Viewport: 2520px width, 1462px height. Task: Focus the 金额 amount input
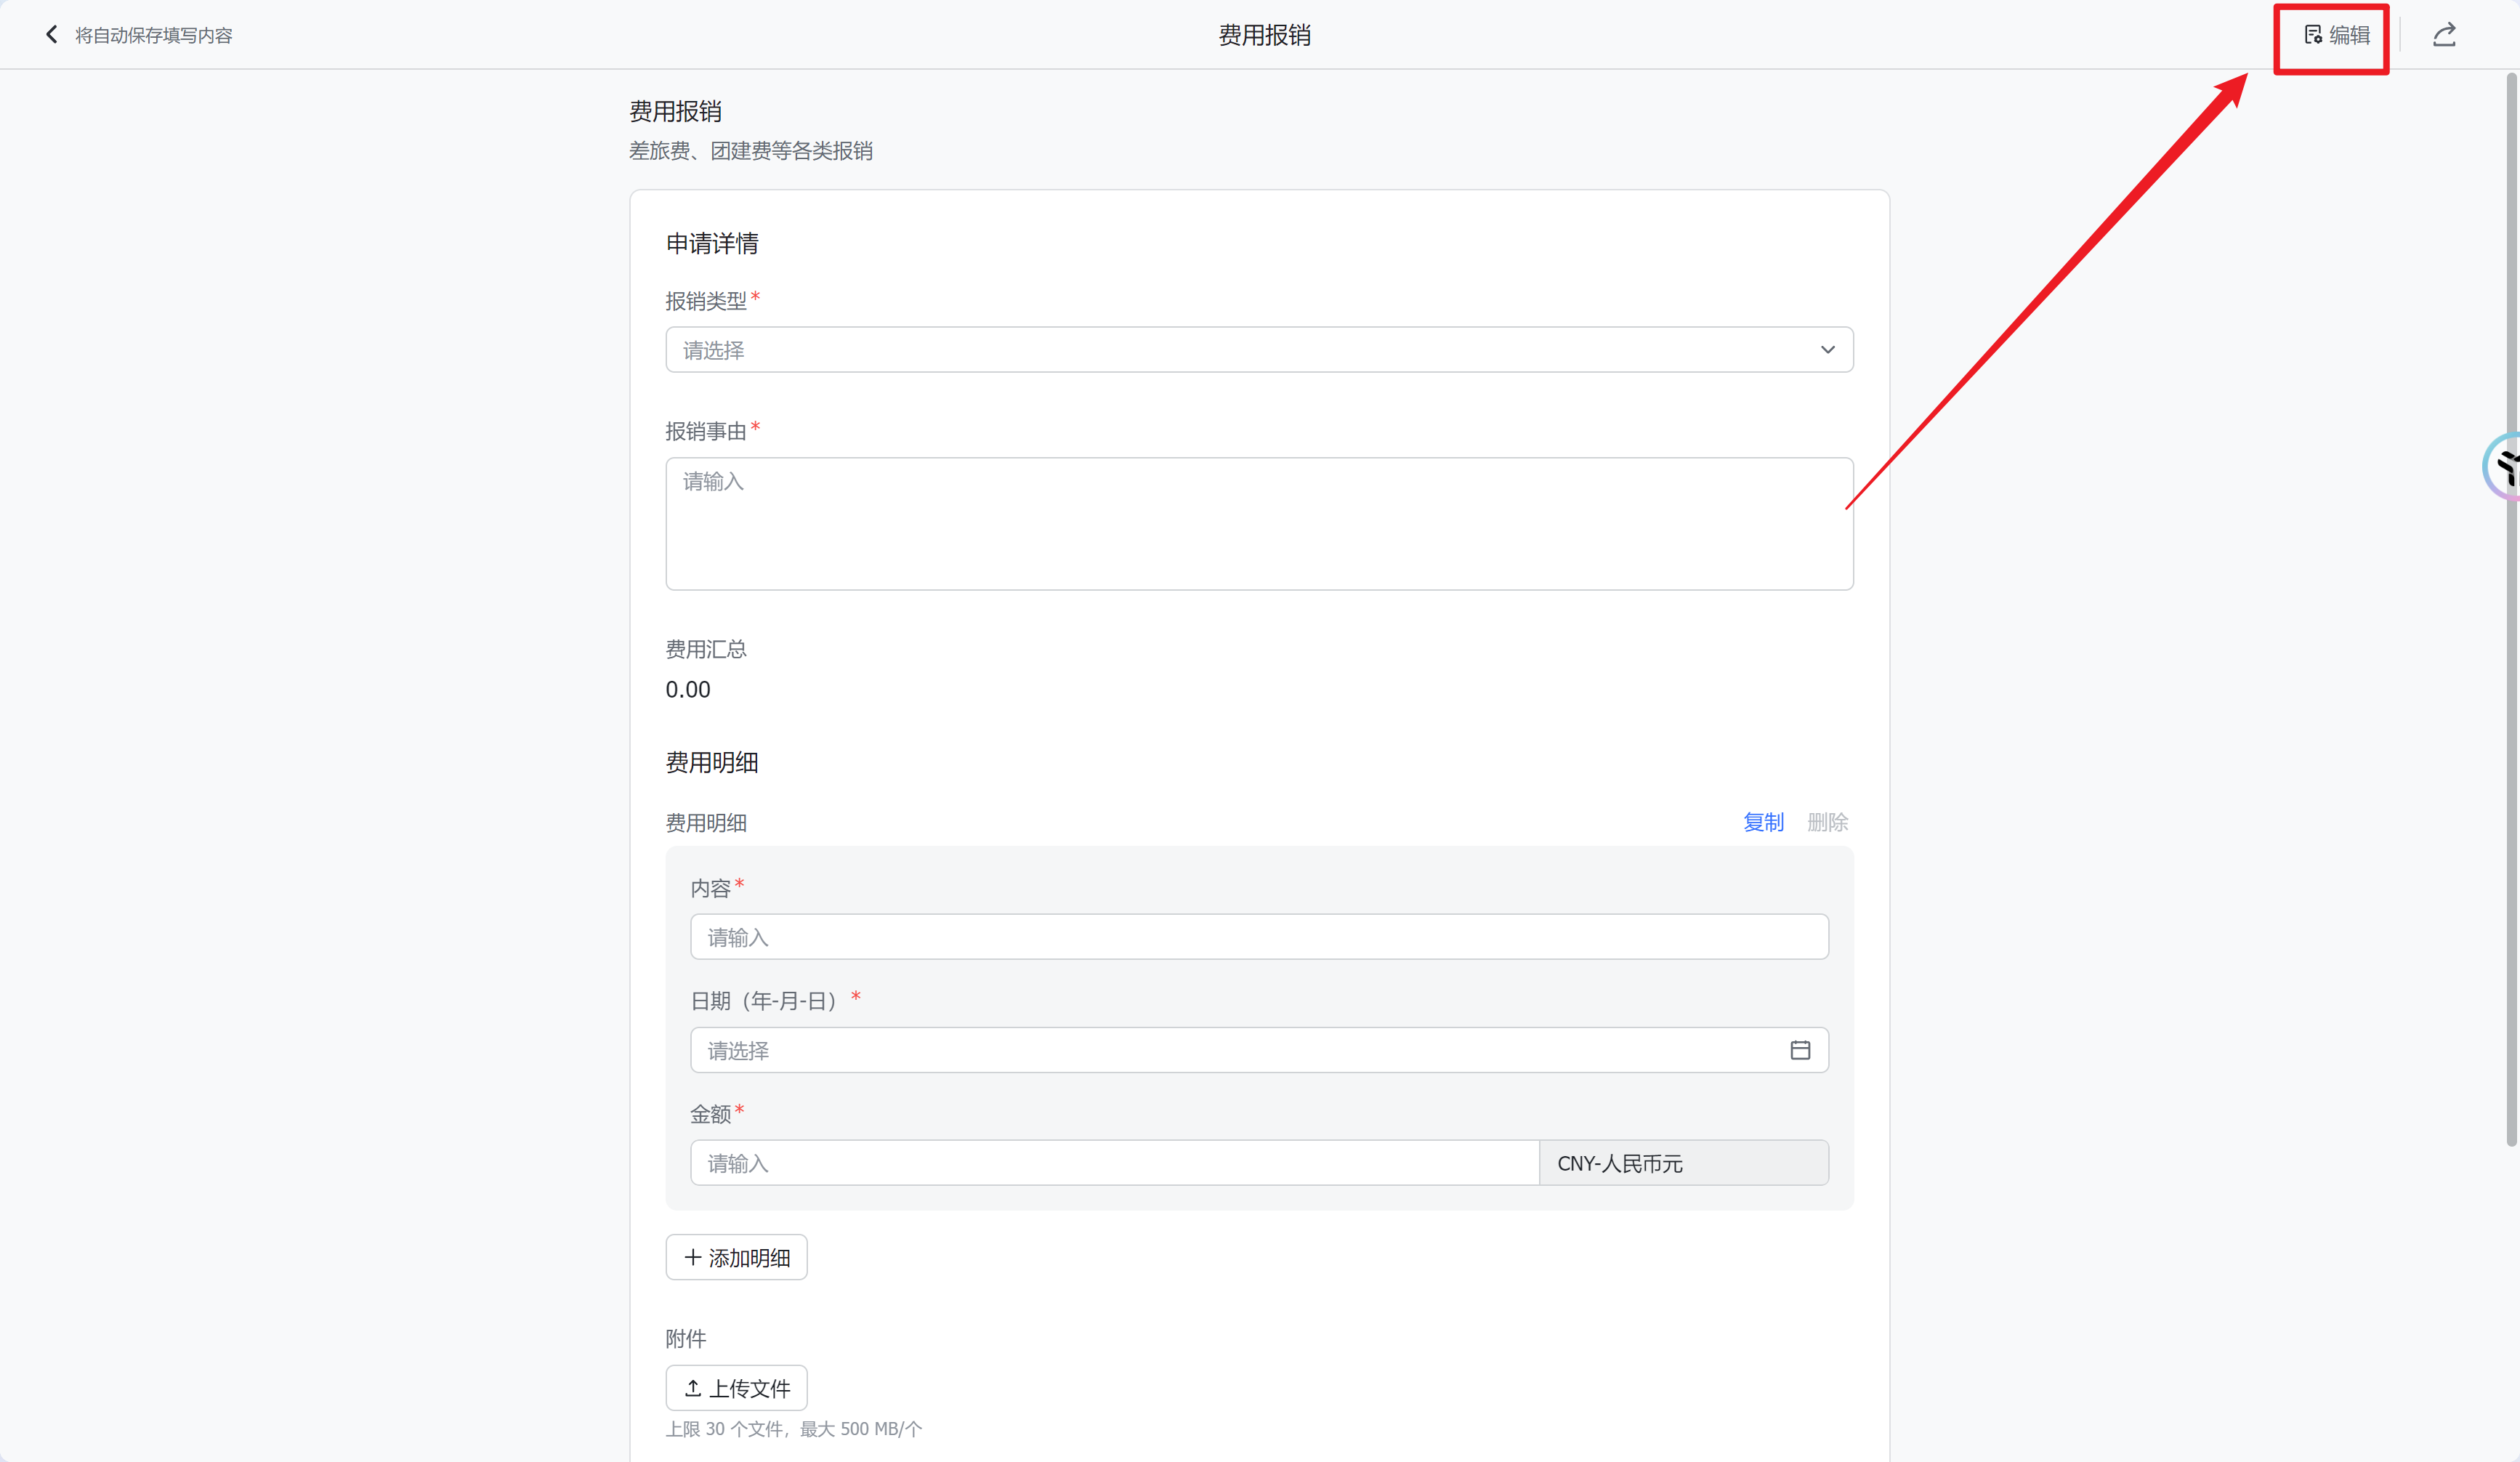click(x=1113, y=1163)
